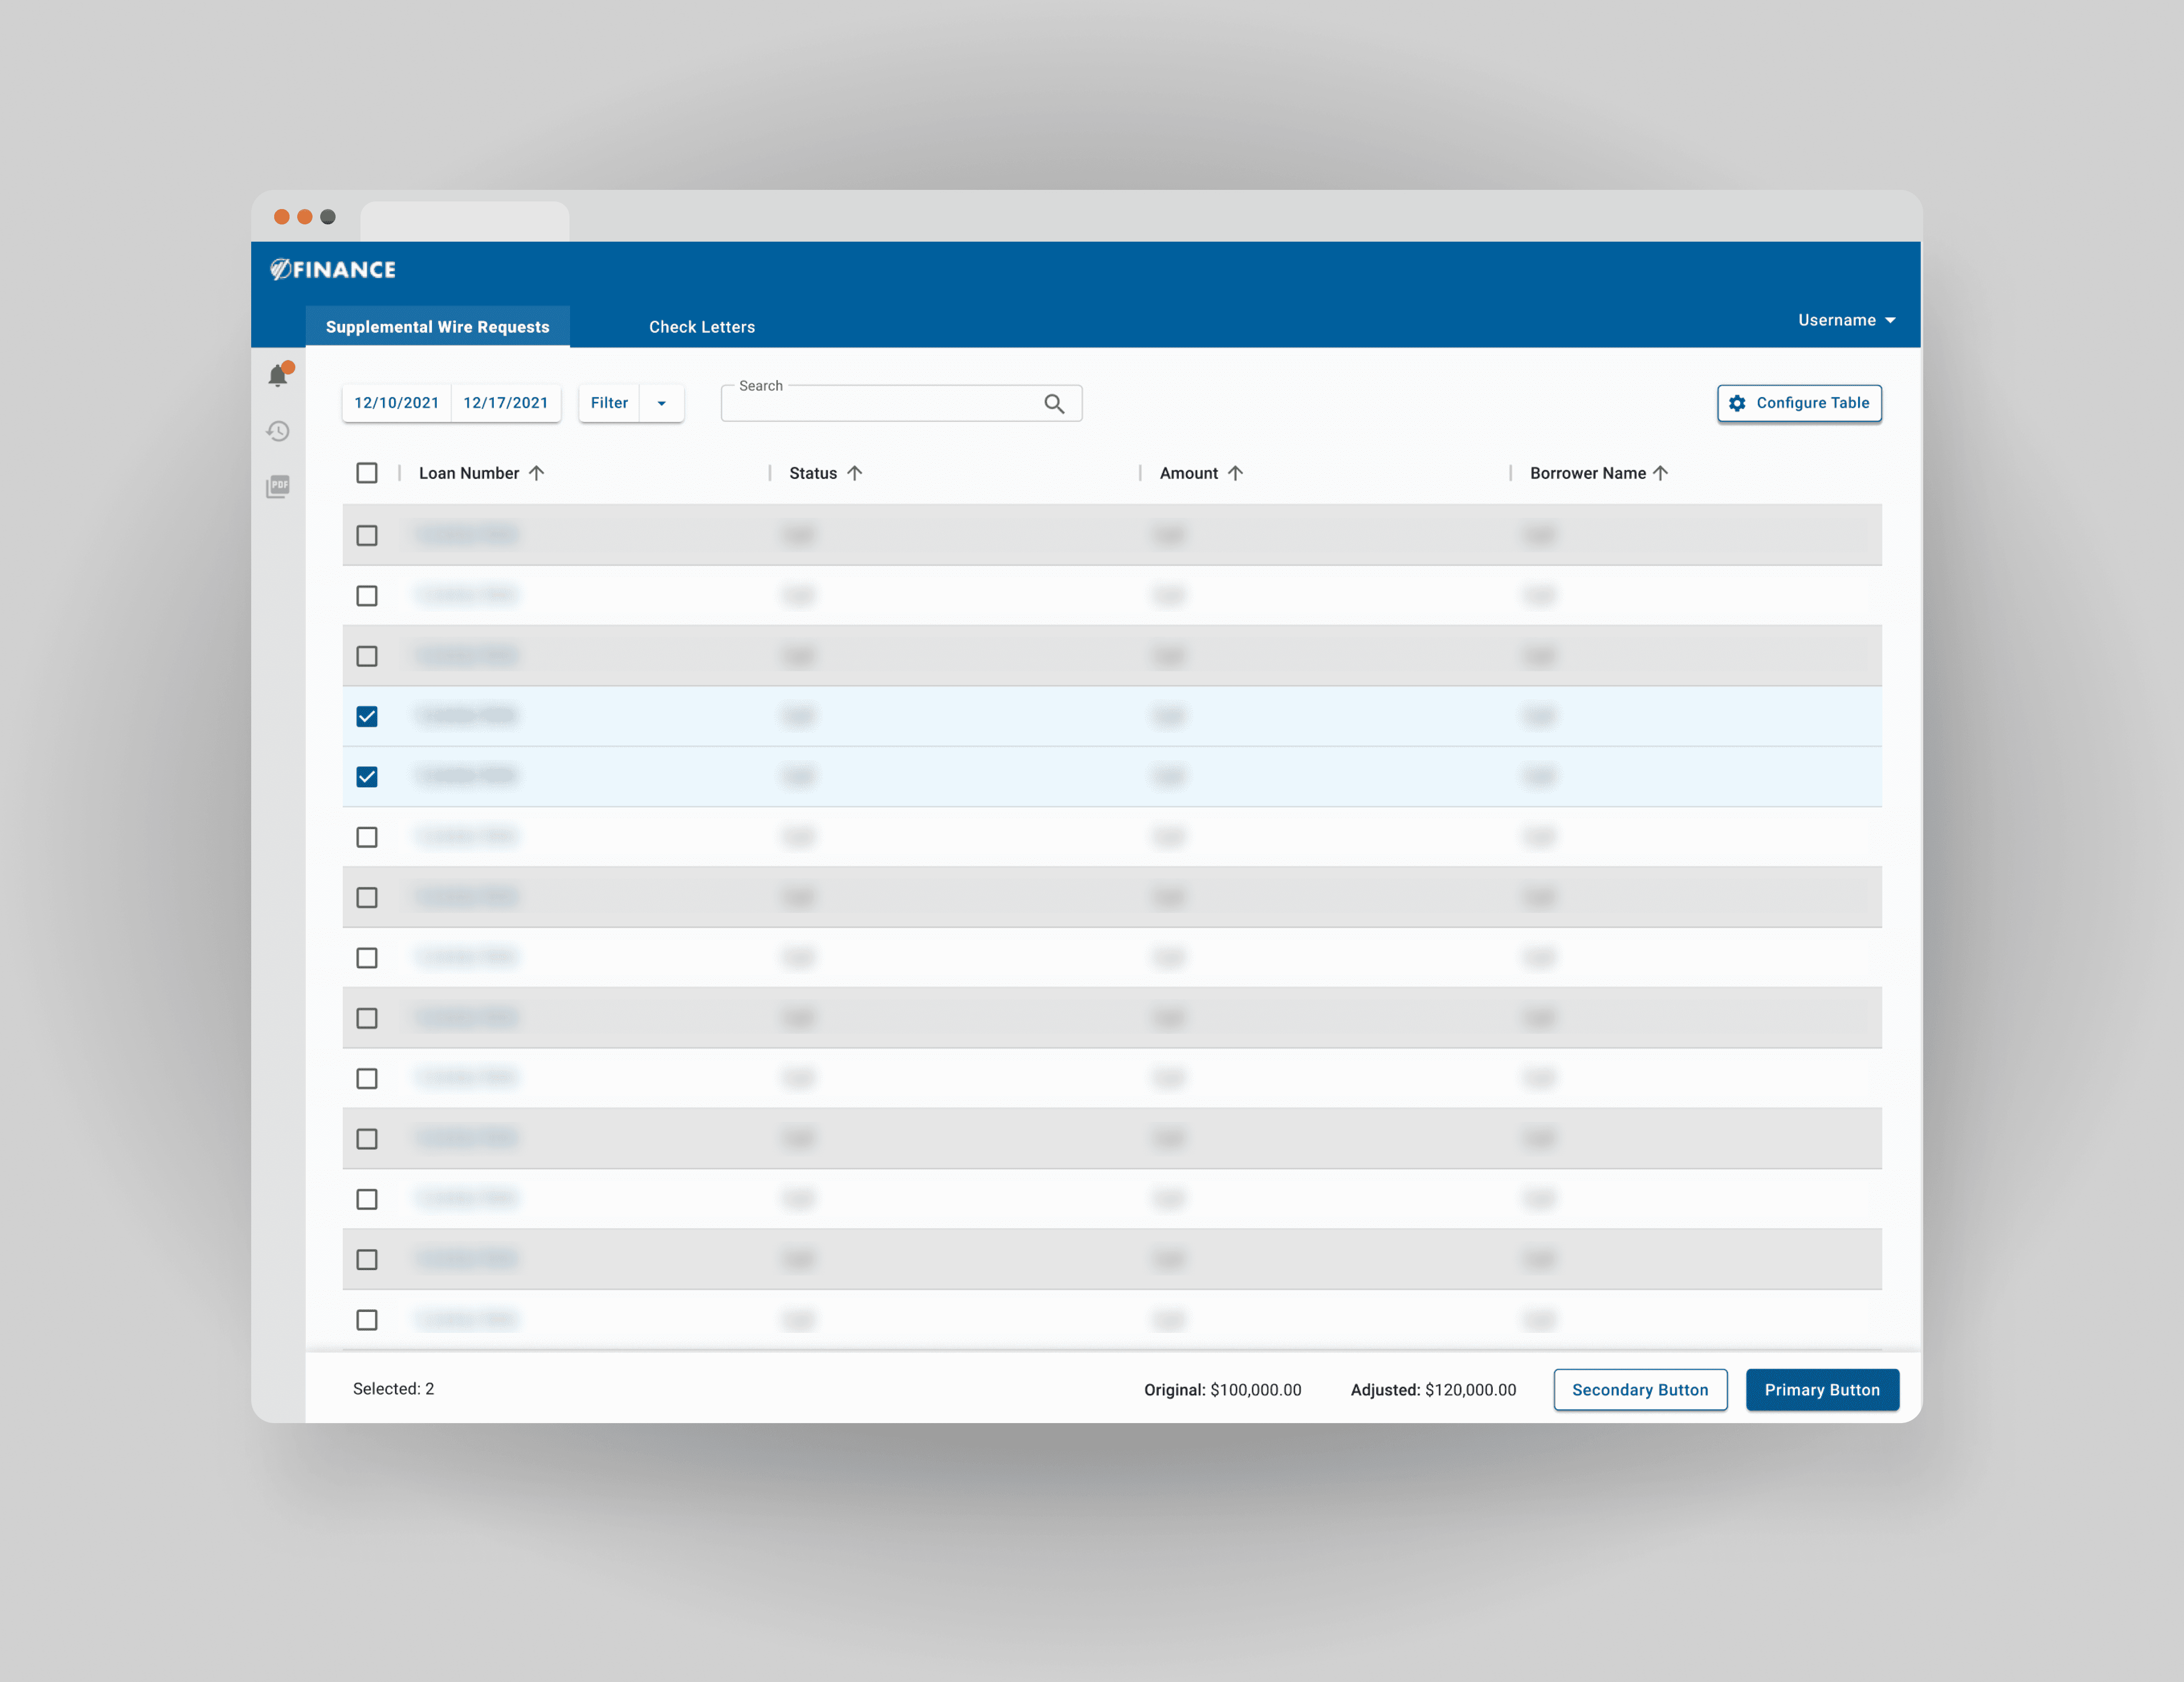Select the PDF export icon in the sidebar

[x=278, y=486]
